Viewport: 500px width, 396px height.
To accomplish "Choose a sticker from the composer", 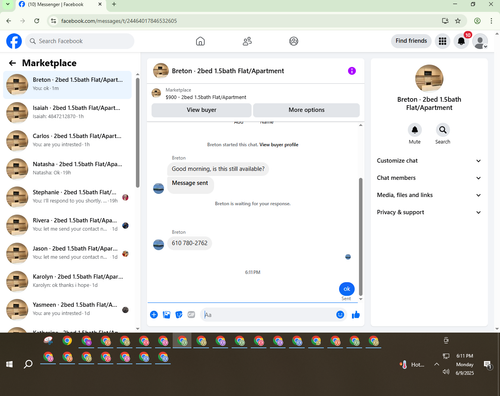I will (179, 315).
